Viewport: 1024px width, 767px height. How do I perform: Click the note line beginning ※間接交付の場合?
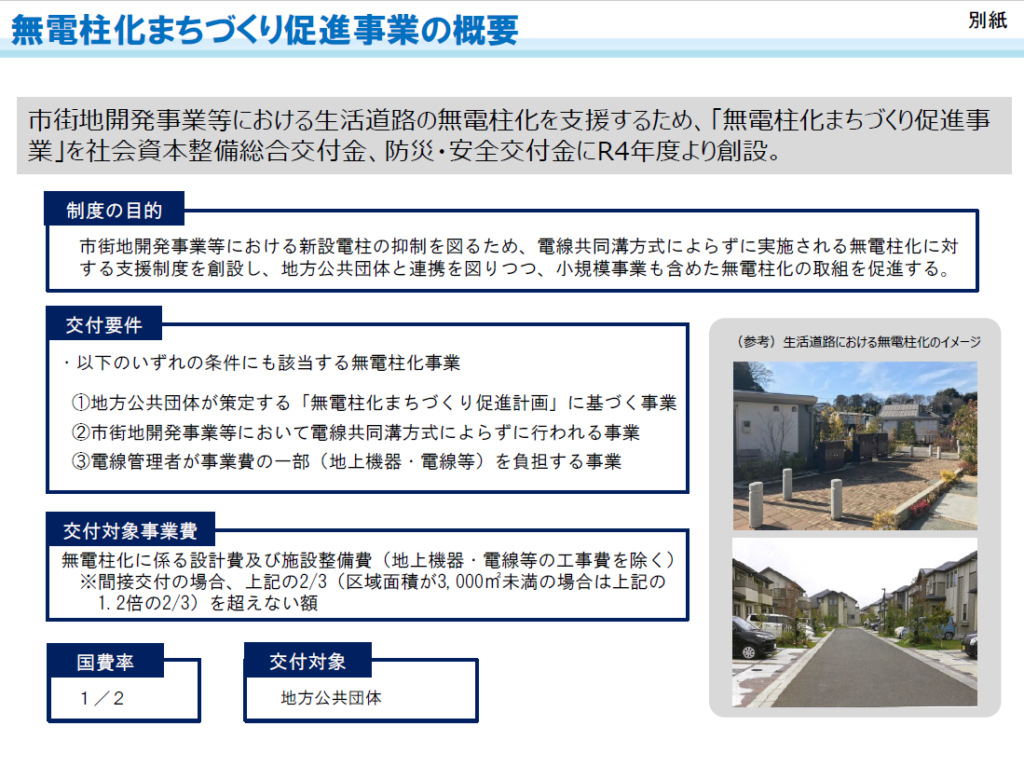point(372,581)
